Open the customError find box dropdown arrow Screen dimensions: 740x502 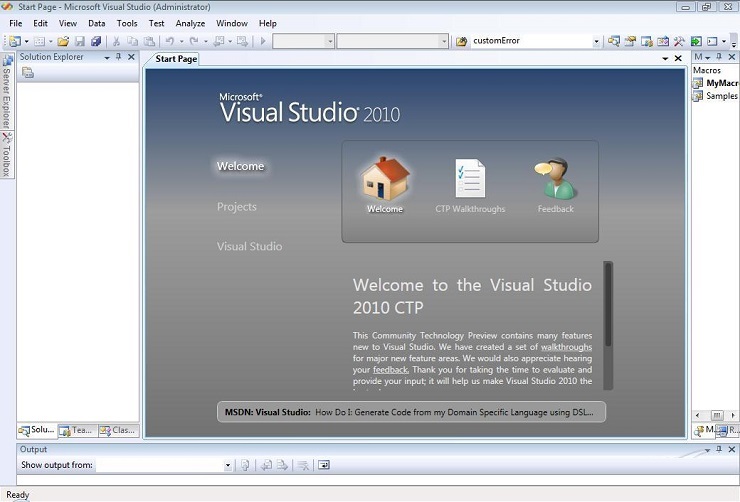click(597, 42)
